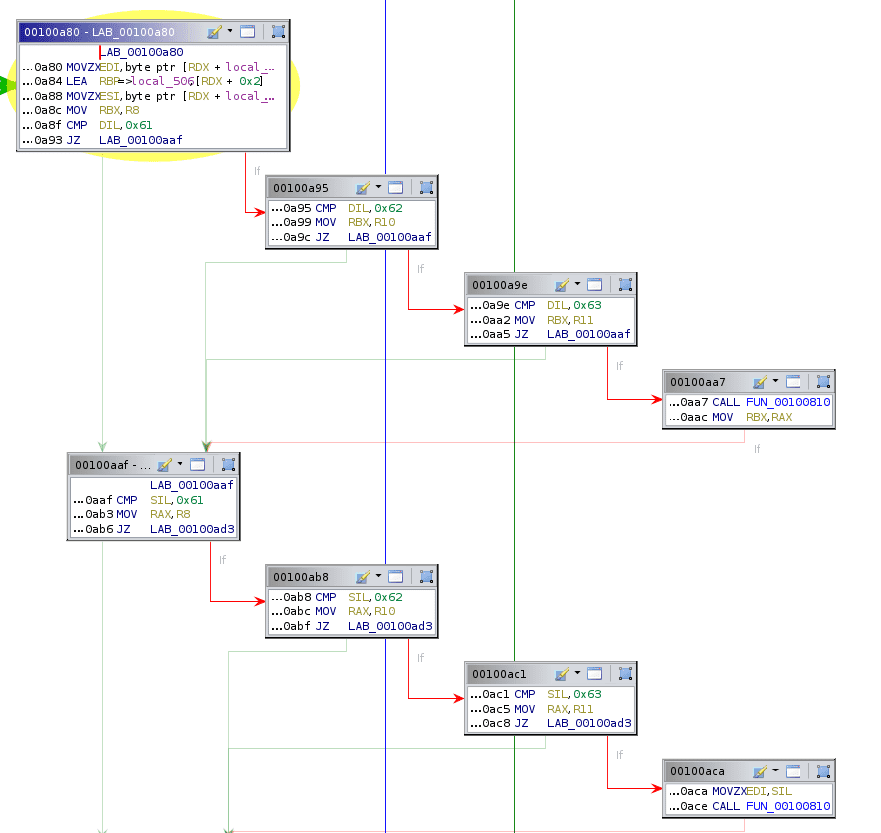Click group vertices icon on block 00100aa7

pyautogui.click(x=823, y=382)
